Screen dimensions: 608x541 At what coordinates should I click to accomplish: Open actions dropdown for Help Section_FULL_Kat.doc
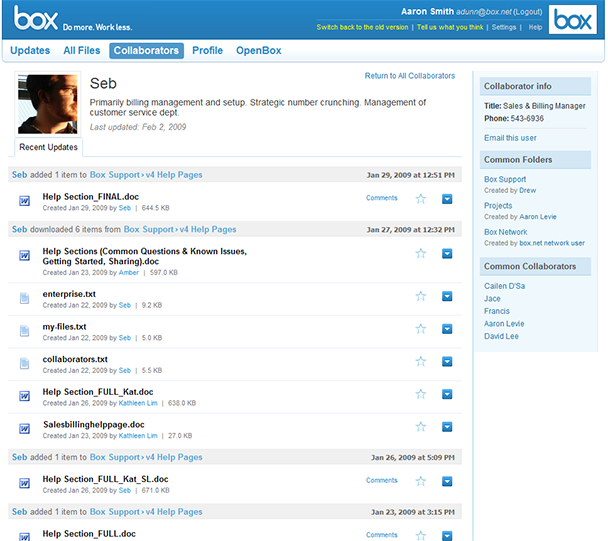pos(447,394)
